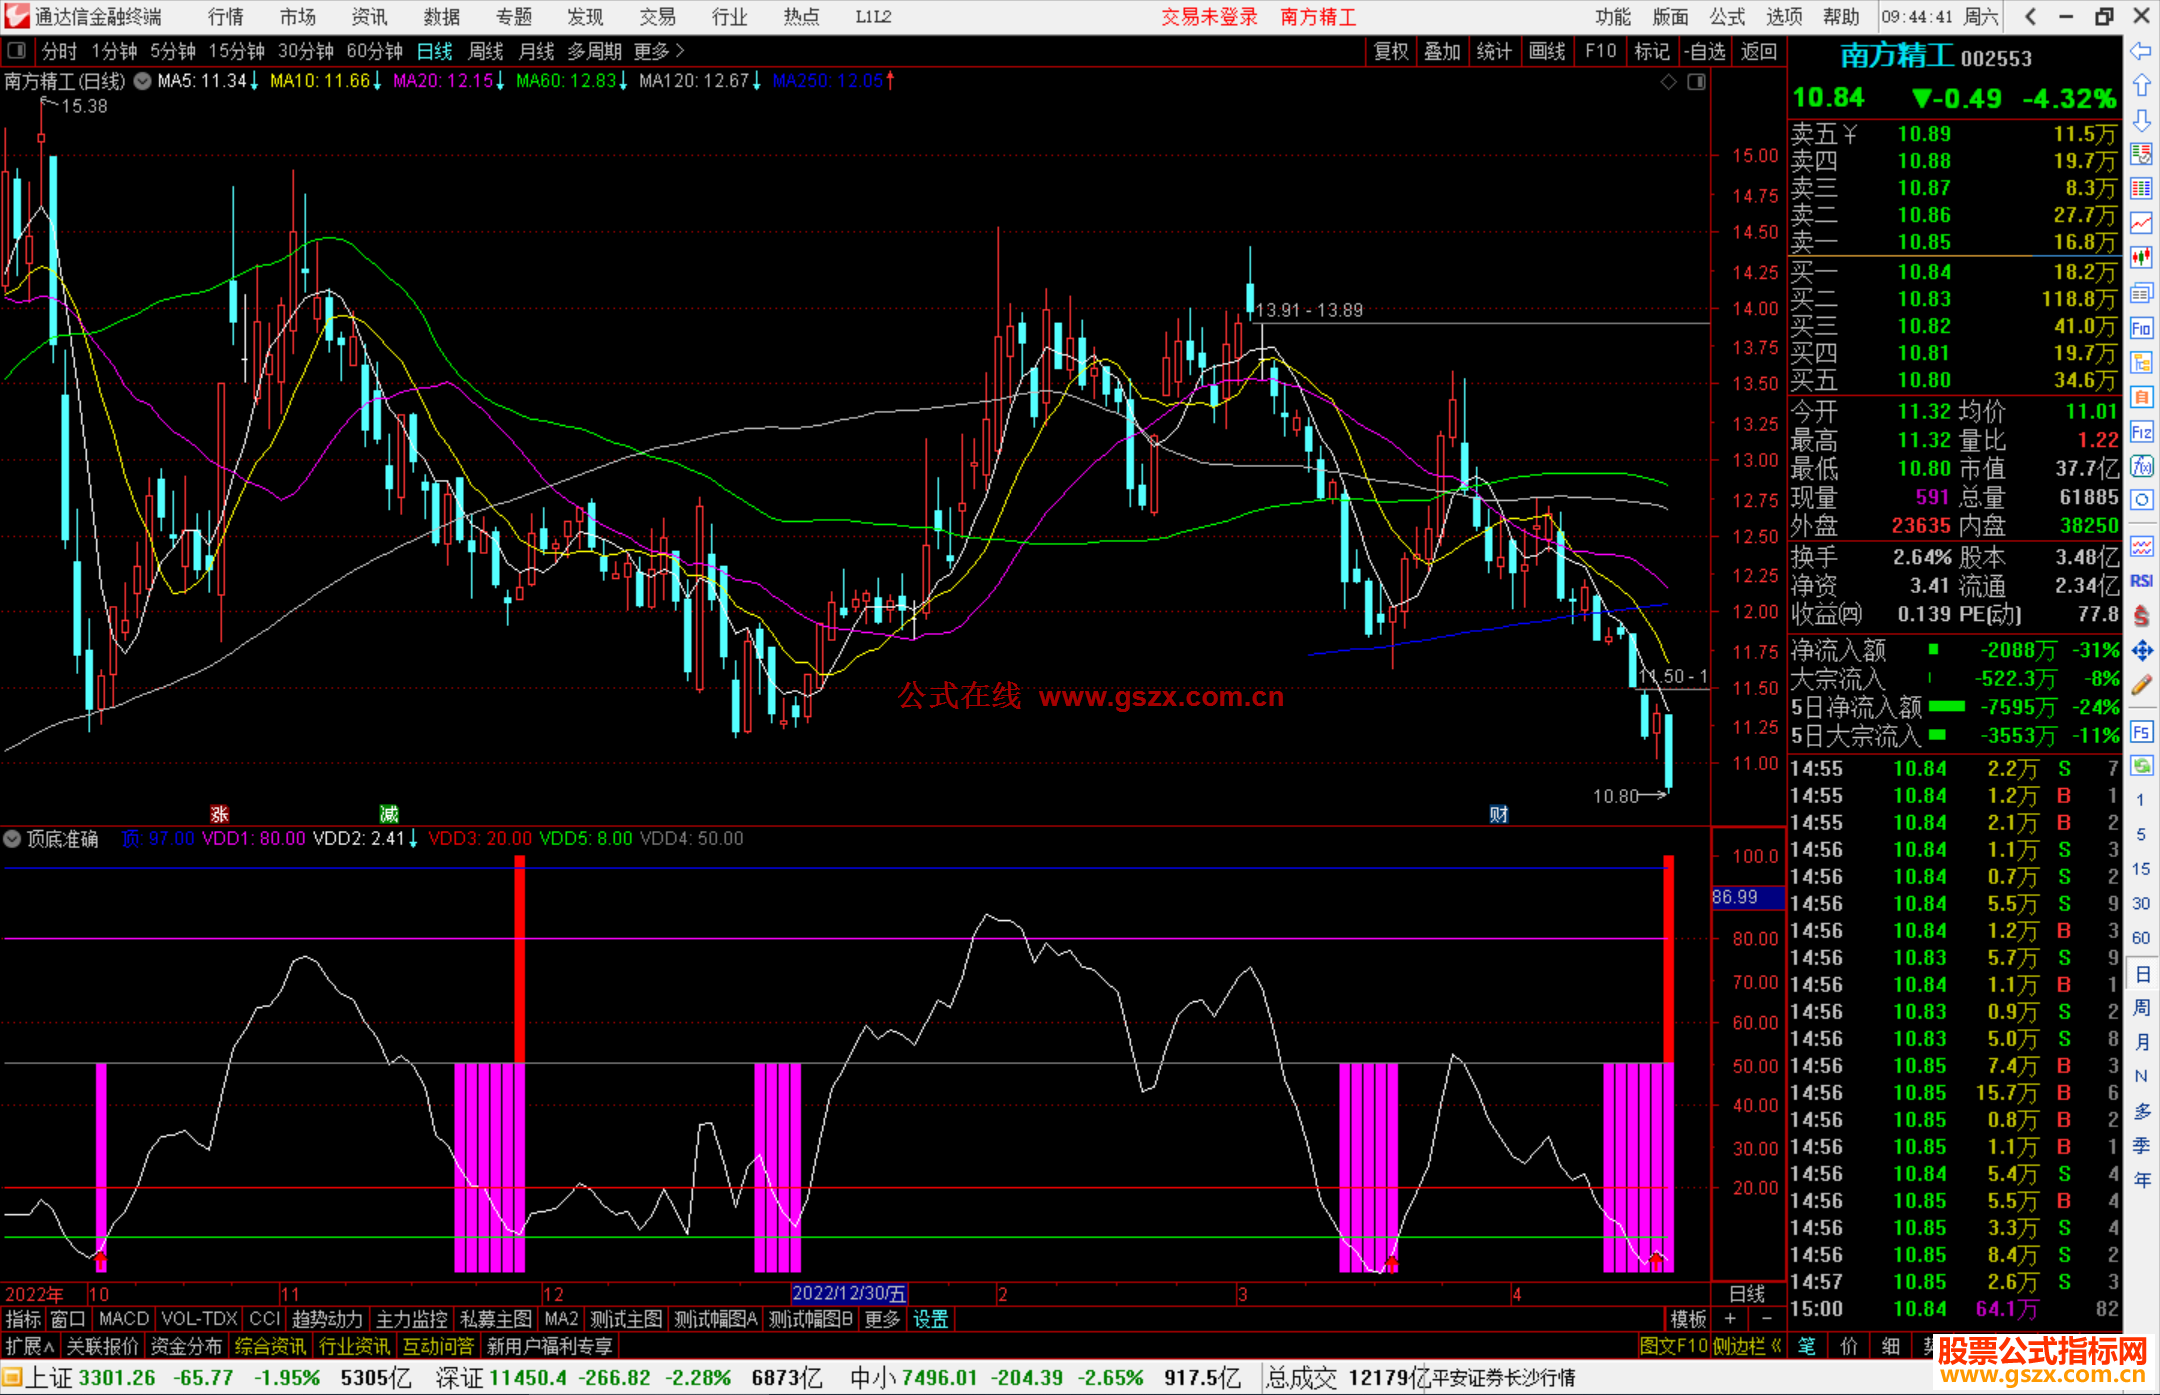
Task: Select the pencil drawing tool icon
Action: 2141,685
